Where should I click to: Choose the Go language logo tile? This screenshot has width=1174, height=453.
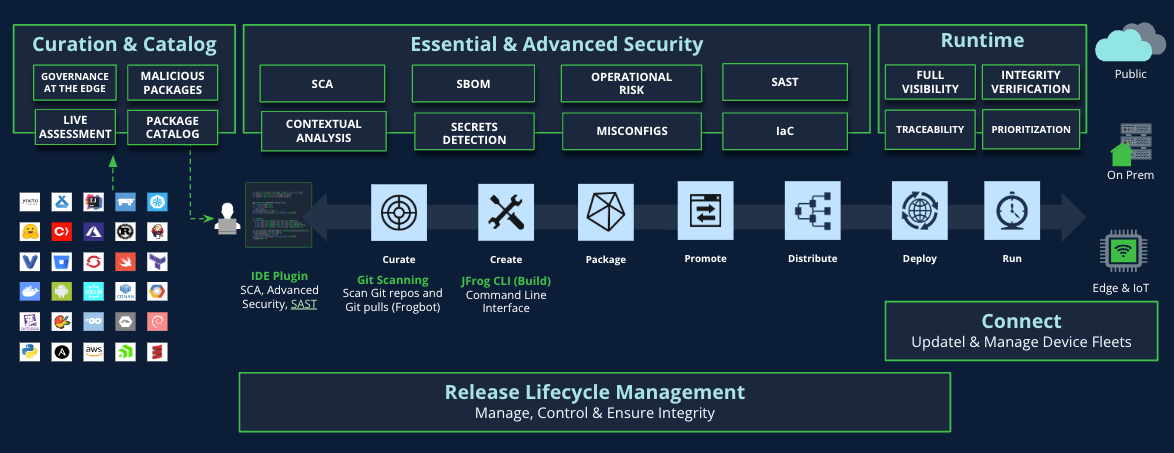pyautogui.click(x=94, y=321)
